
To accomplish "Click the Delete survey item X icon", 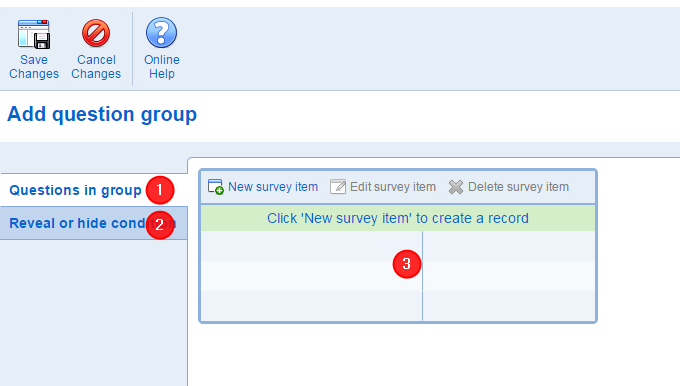I will [456, 187].
